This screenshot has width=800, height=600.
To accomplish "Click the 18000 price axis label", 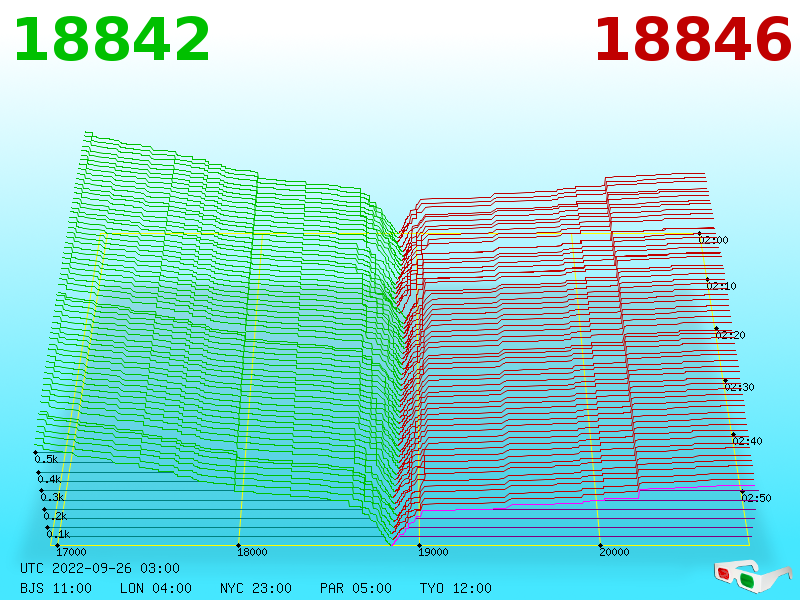I will (252, 552).
